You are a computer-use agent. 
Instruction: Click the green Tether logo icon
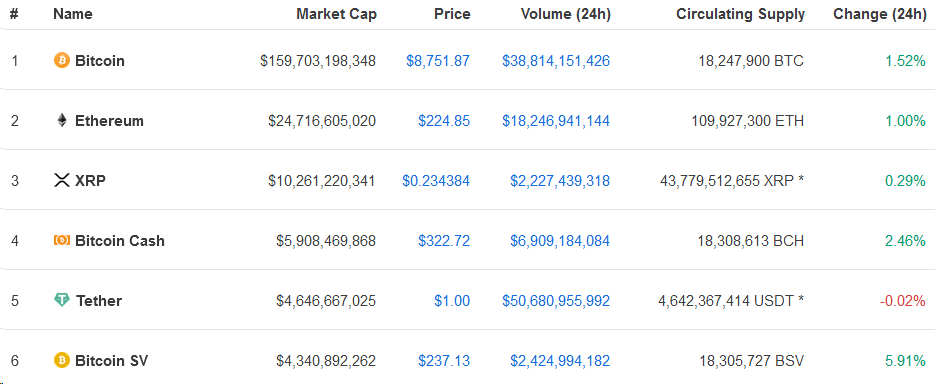tap(61, 301)
